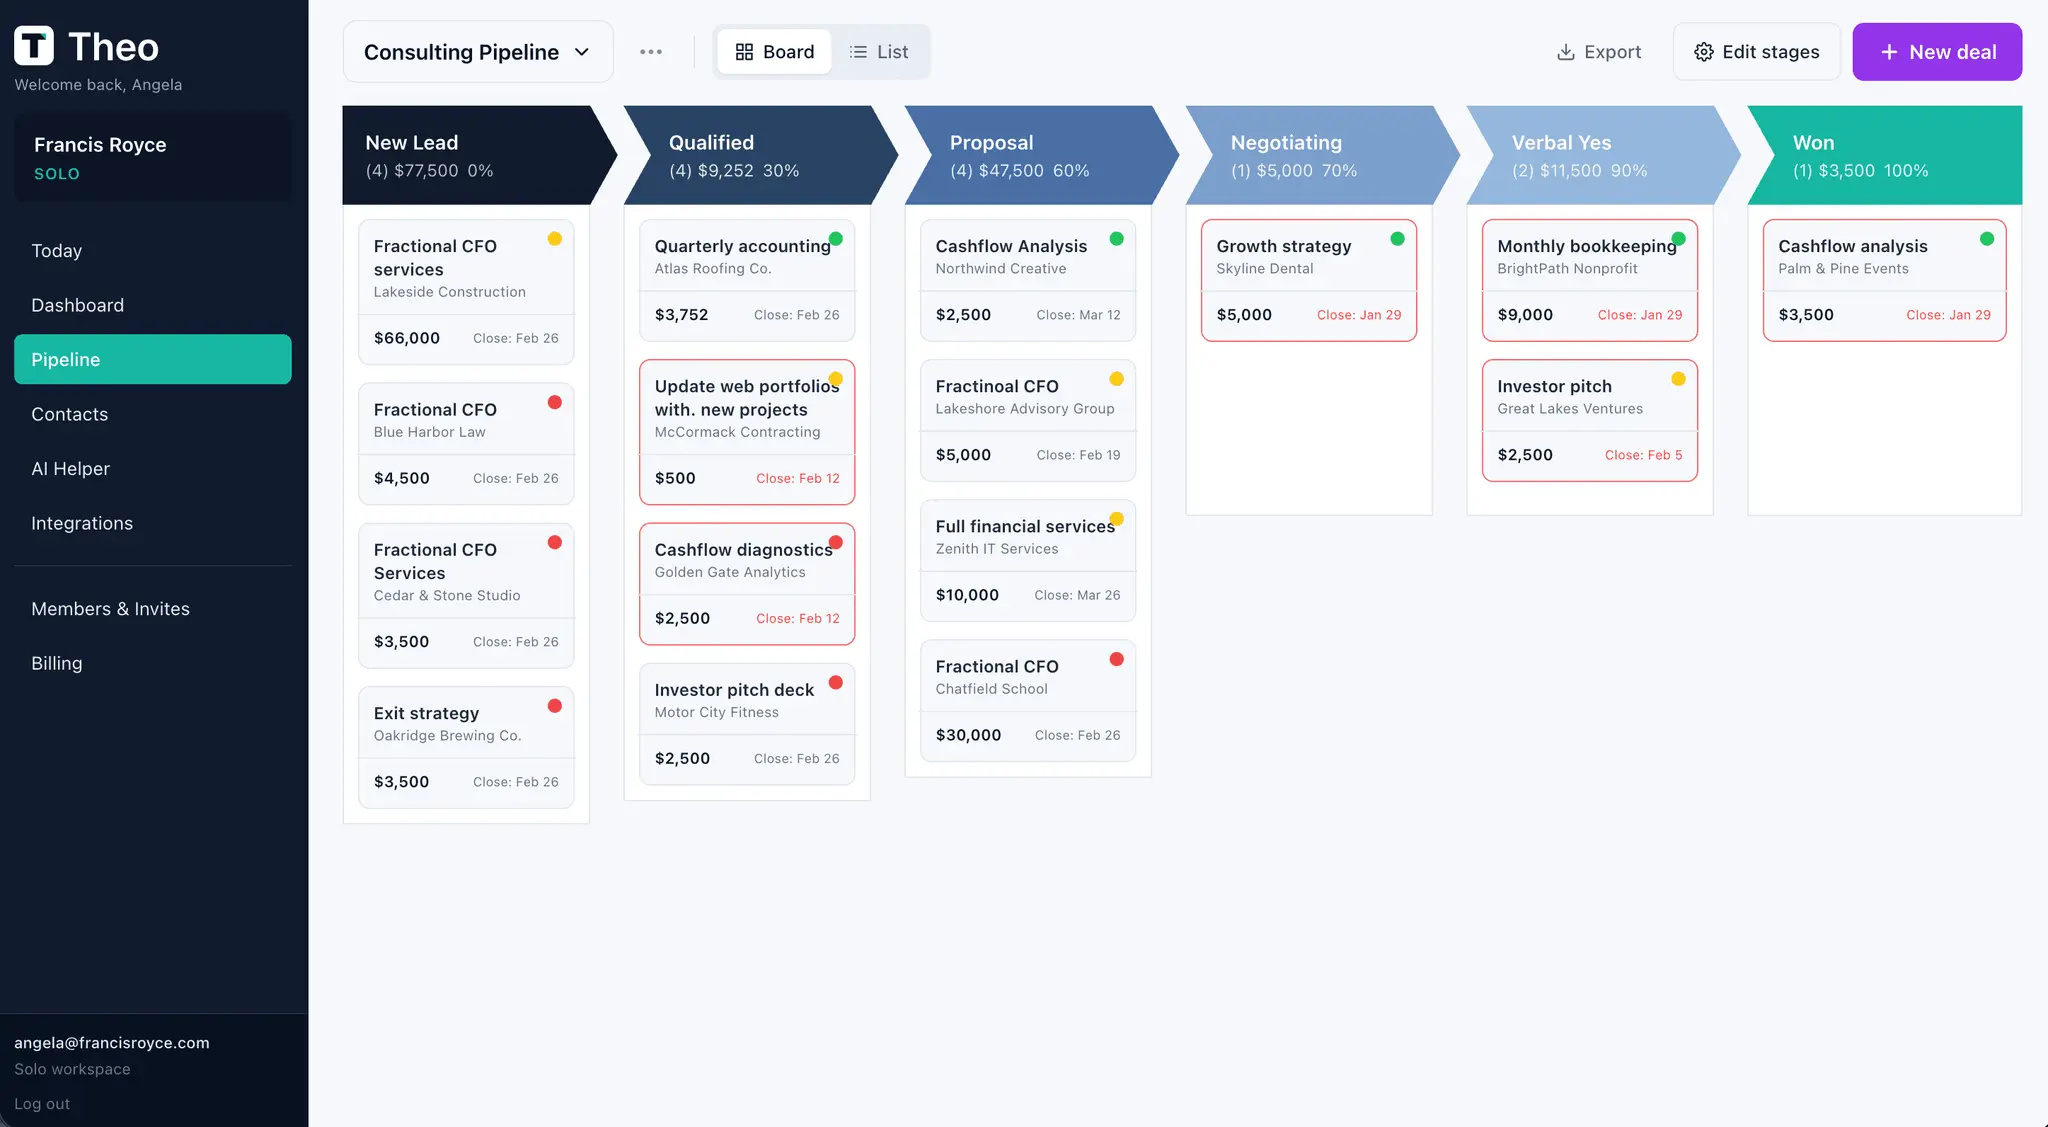The image size is (2048, 1127).
Task: Click 'Close: Feb 5' on Investor pitch card
Action: [1643, 455]
